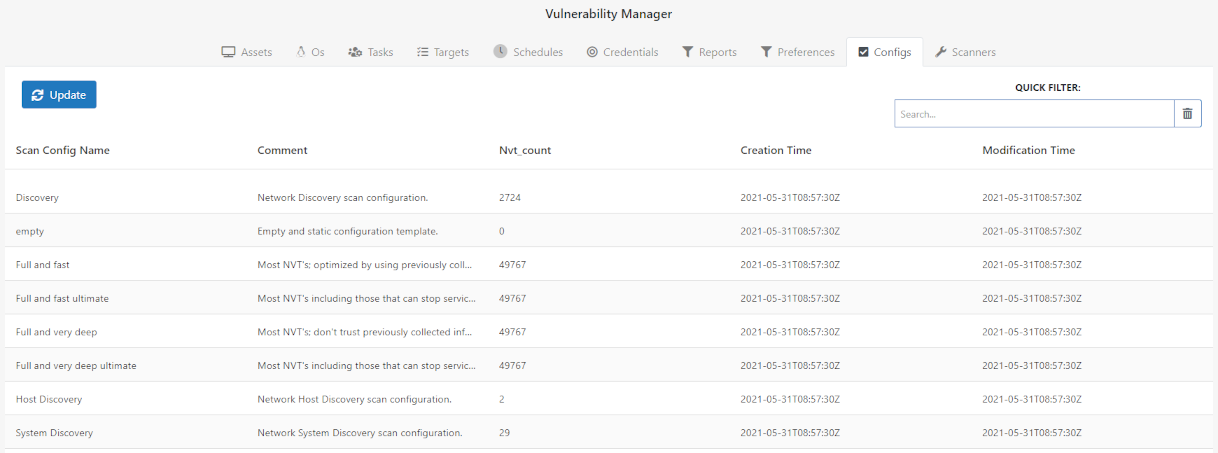Click 'Empty and static configuration template.' comment
Image resolution: width=1218 pixels, height=453 pixels.
[348, 231]
